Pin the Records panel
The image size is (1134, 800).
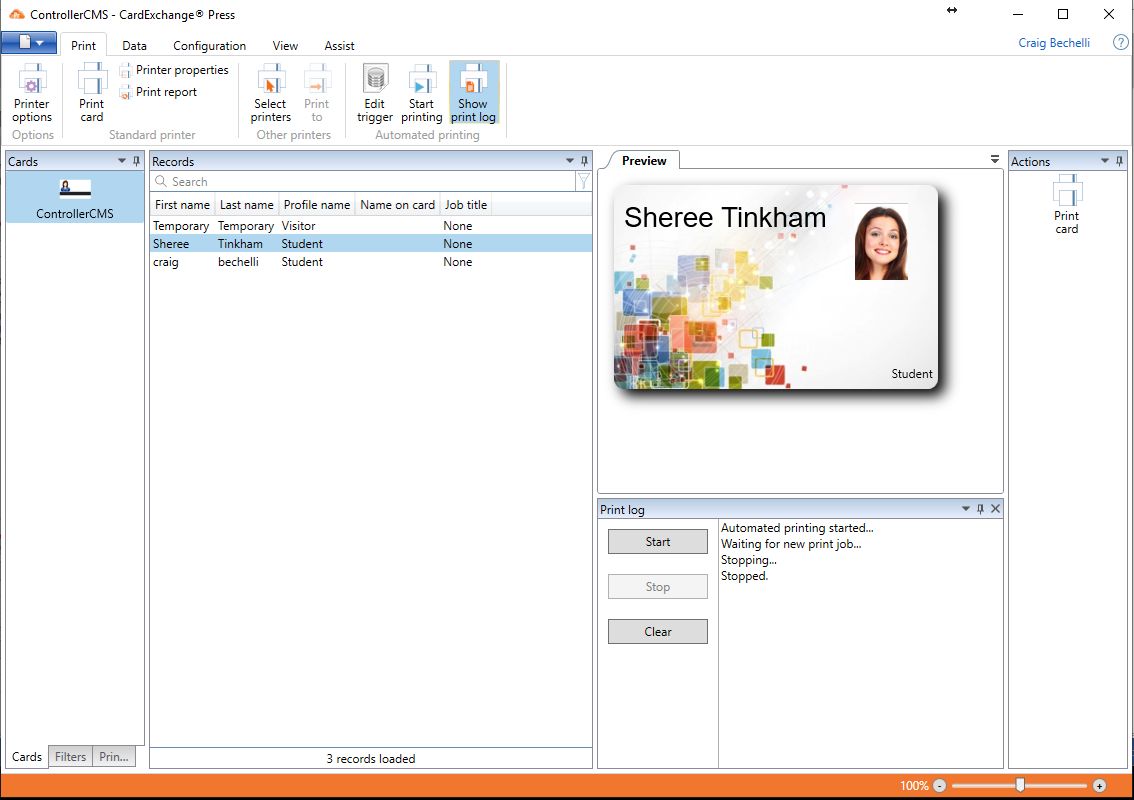[584, 161]
